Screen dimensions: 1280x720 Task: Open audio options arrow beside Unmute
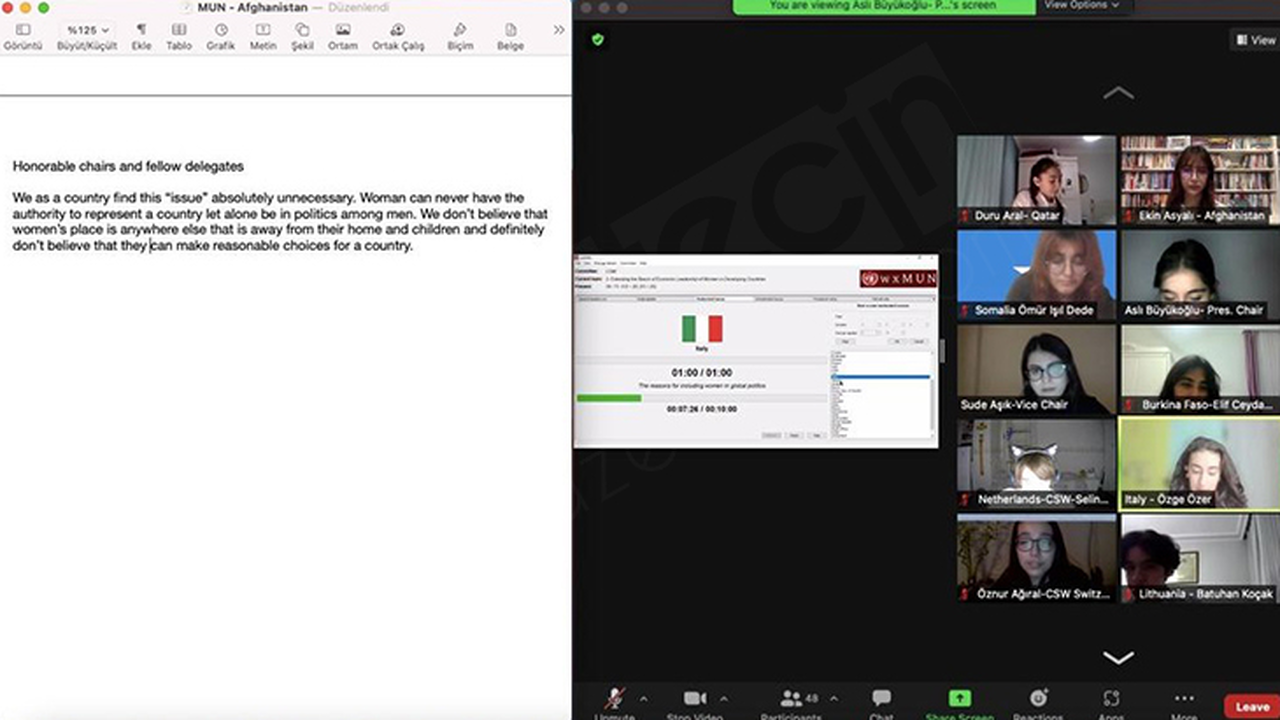click(643, 698)
